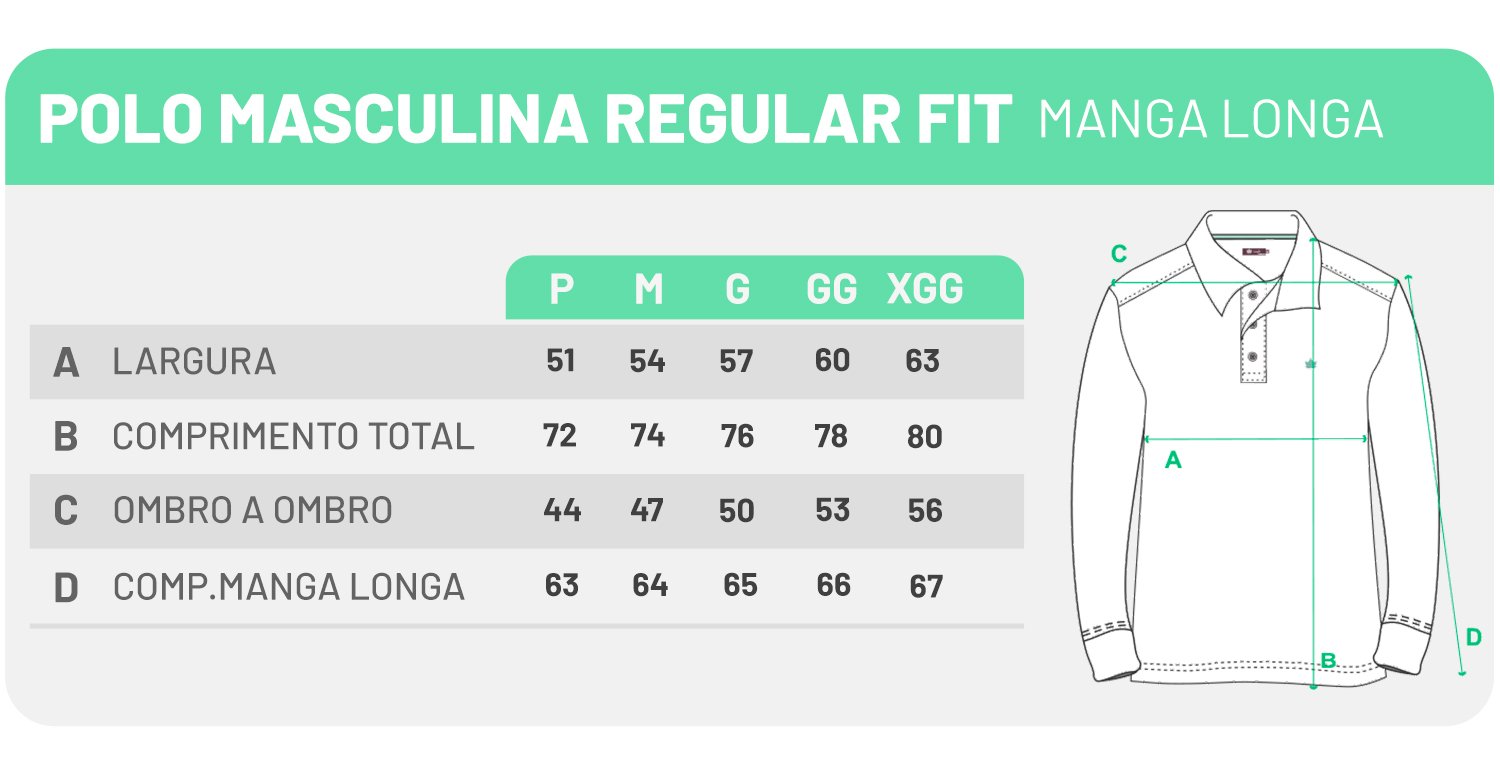The height and width of the screenshot is (760, 1500).
Task: Click the MANGA LONGA title text
Action: pos(1211,119)
